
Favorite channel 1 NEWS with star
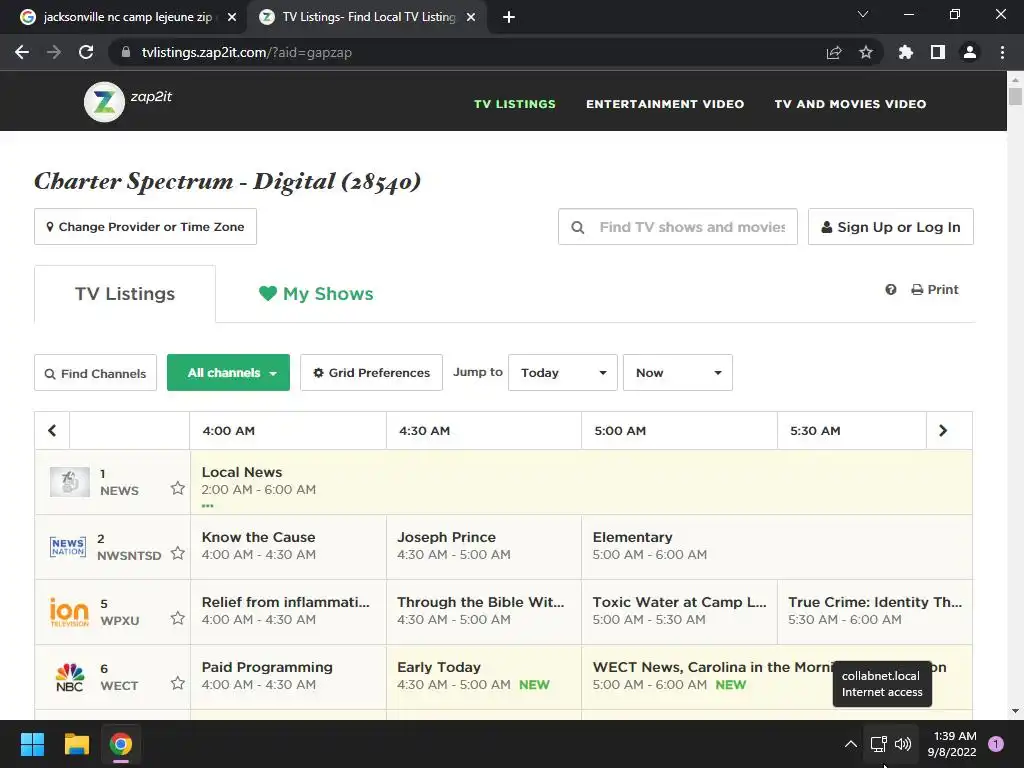click(x=178, y=488)
